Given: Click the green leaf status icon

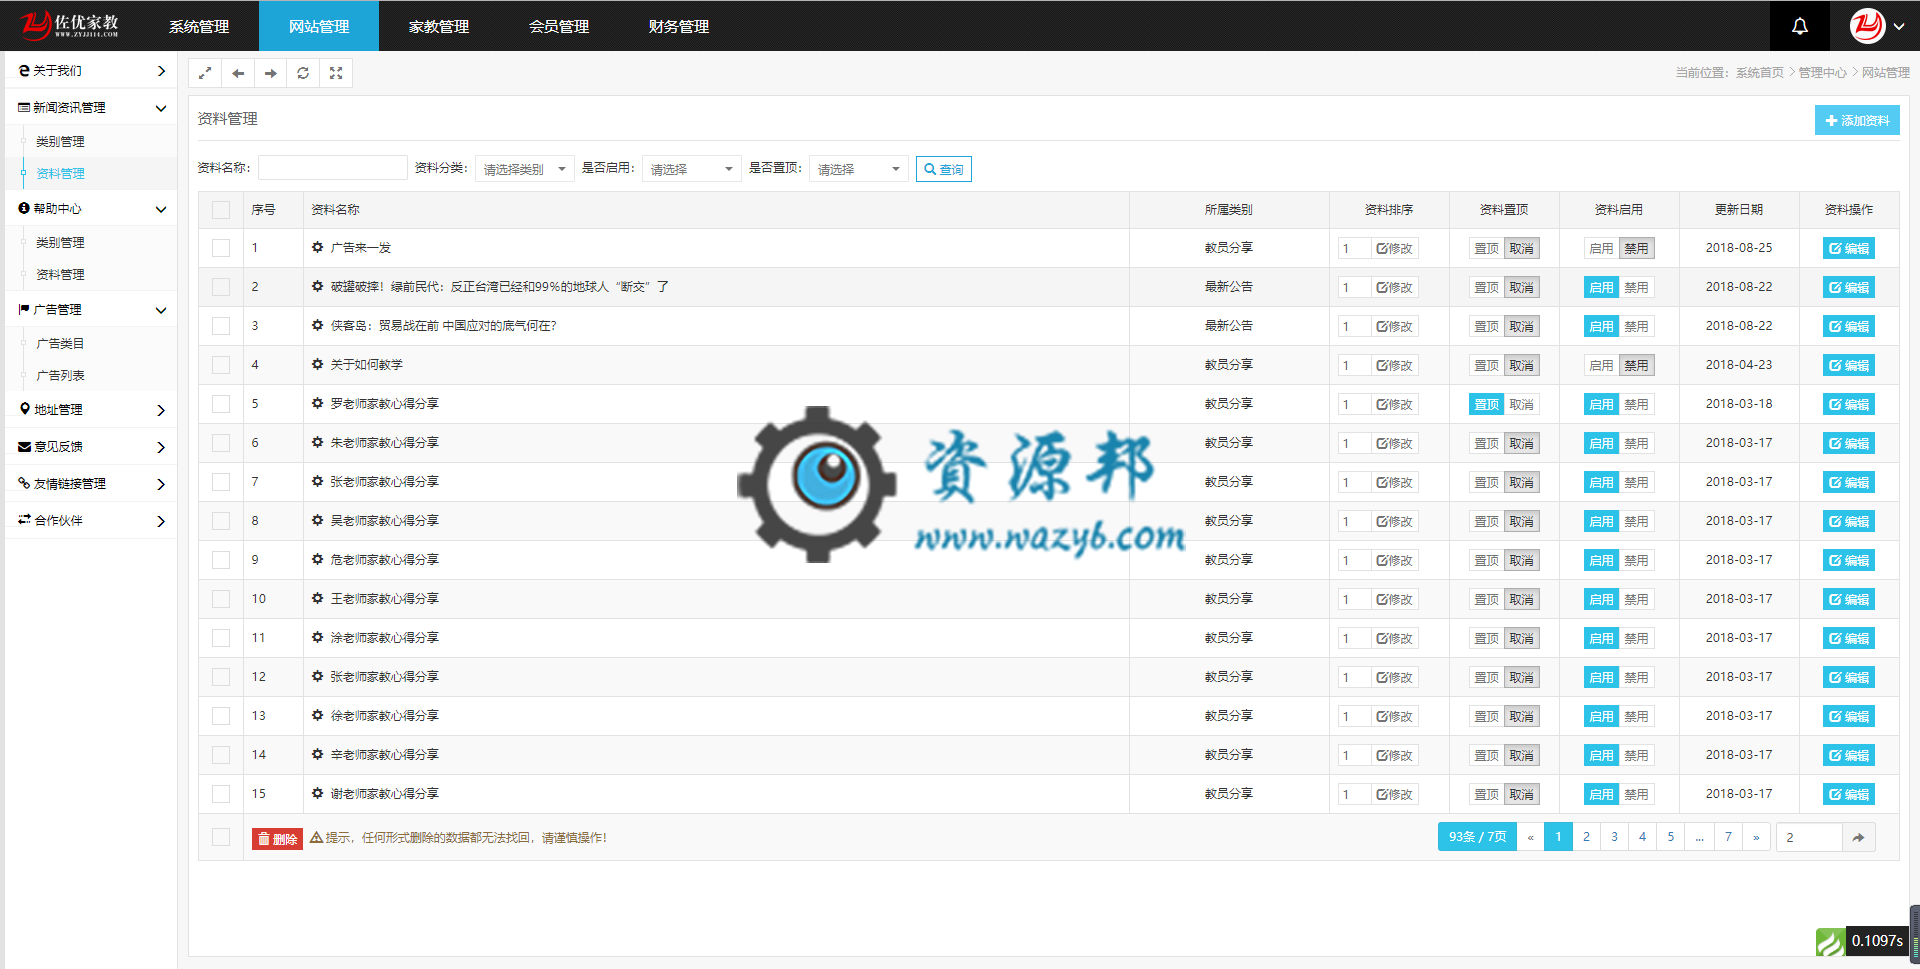Looking at the screenshot, I should [1830, 942].
